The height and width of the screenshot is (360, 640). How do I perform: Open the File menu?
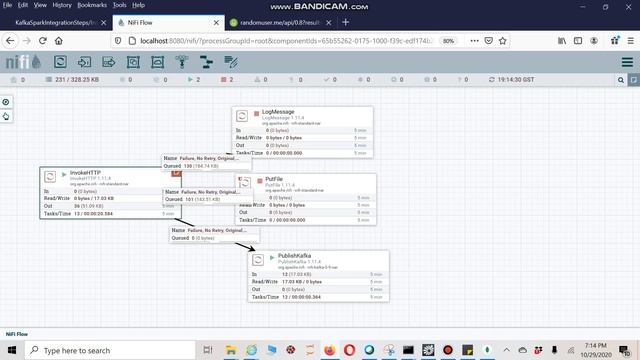pos(7,5)
